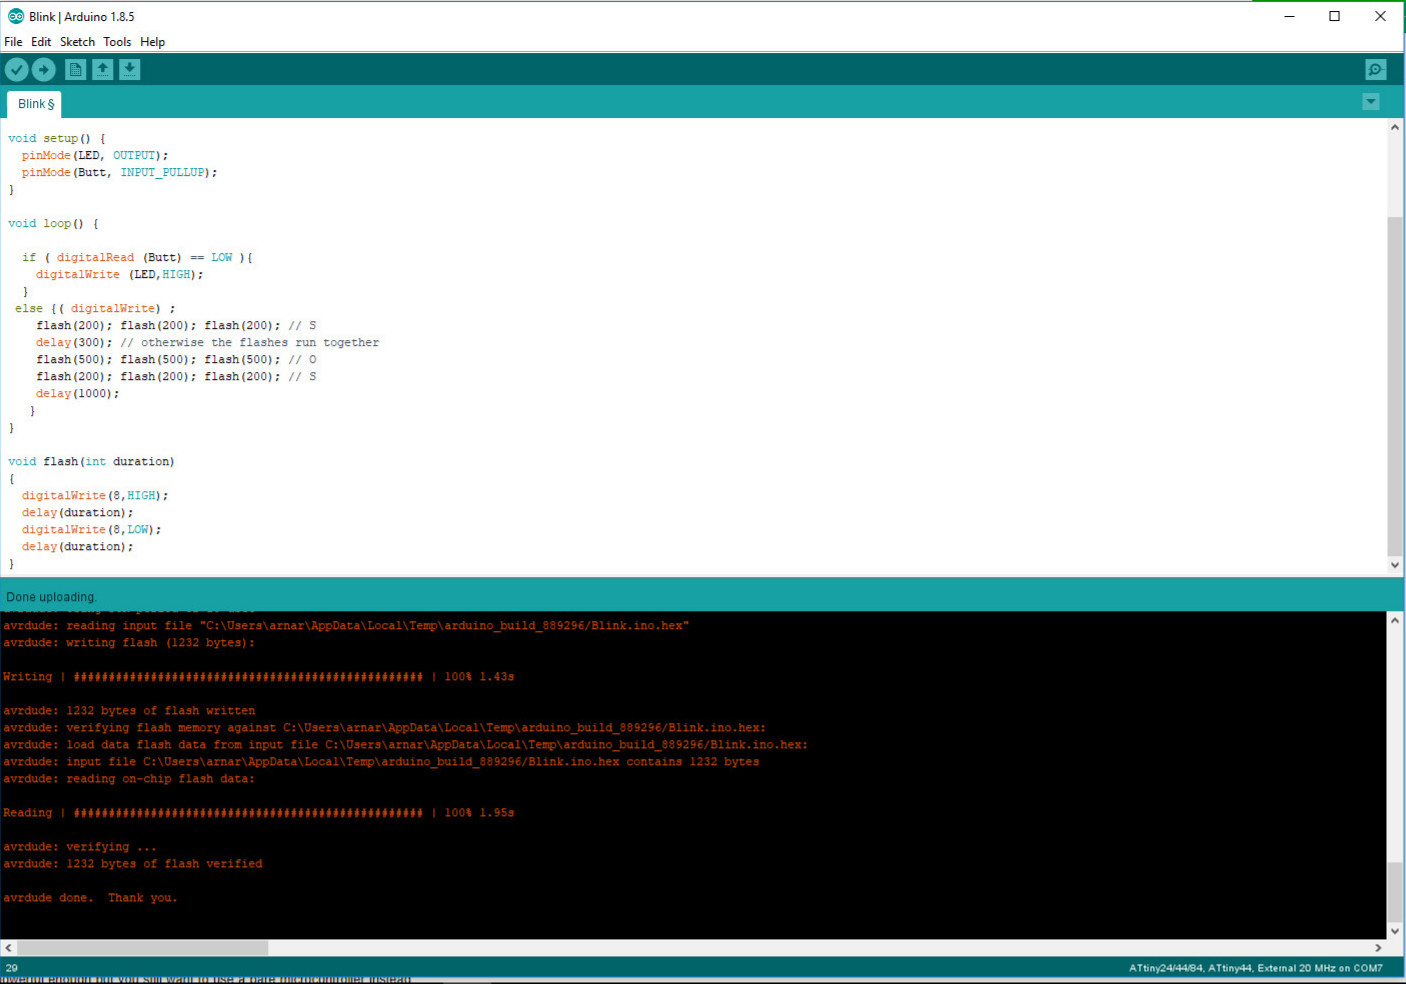Click the console vertical scrollbar thumb
The height and width of the screenshot is (984, 1406).
tap(1395, 891)
